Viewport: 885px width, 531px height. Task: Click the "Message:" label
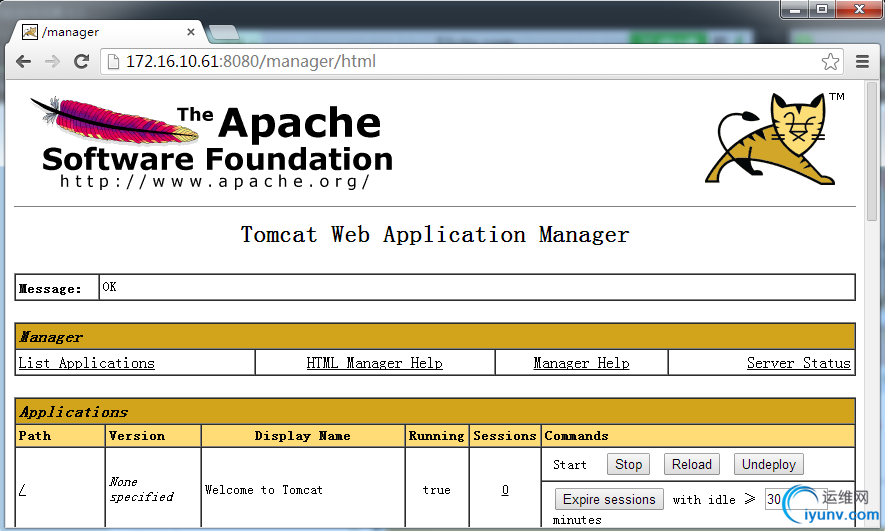[x=50, y=289]
